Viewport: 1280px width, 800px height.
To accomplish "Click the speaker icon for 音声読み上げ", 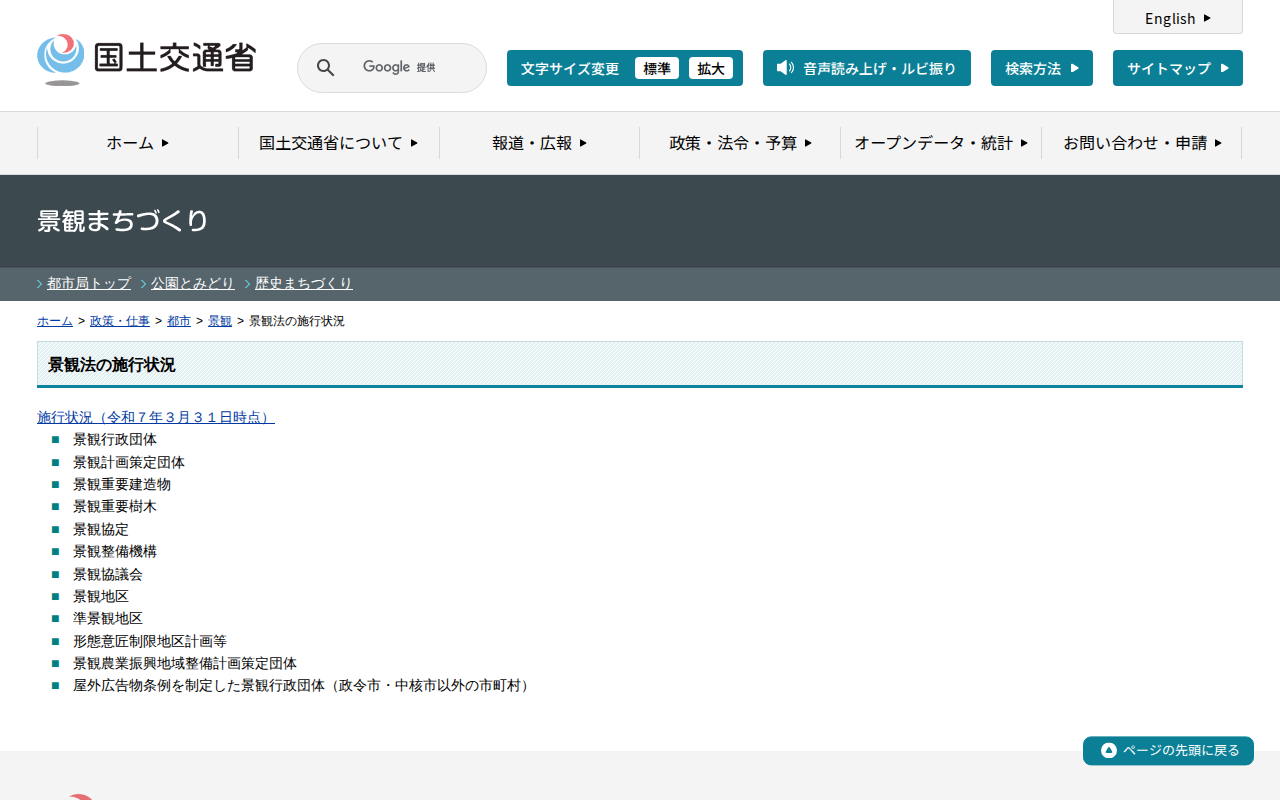I will (785, 68).
